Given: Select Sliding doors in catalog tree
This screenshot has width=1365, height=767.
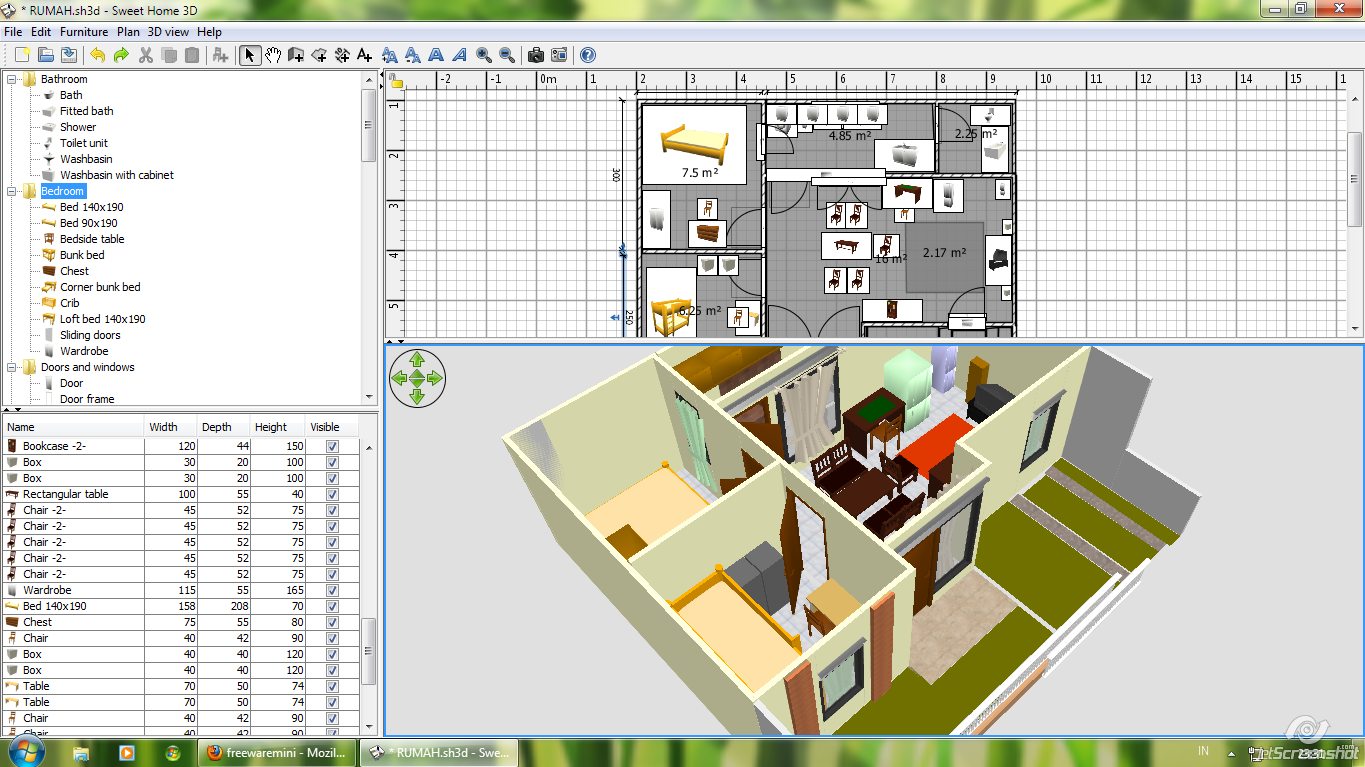Looking at the screenshot, I should click(x=90, y=335).
